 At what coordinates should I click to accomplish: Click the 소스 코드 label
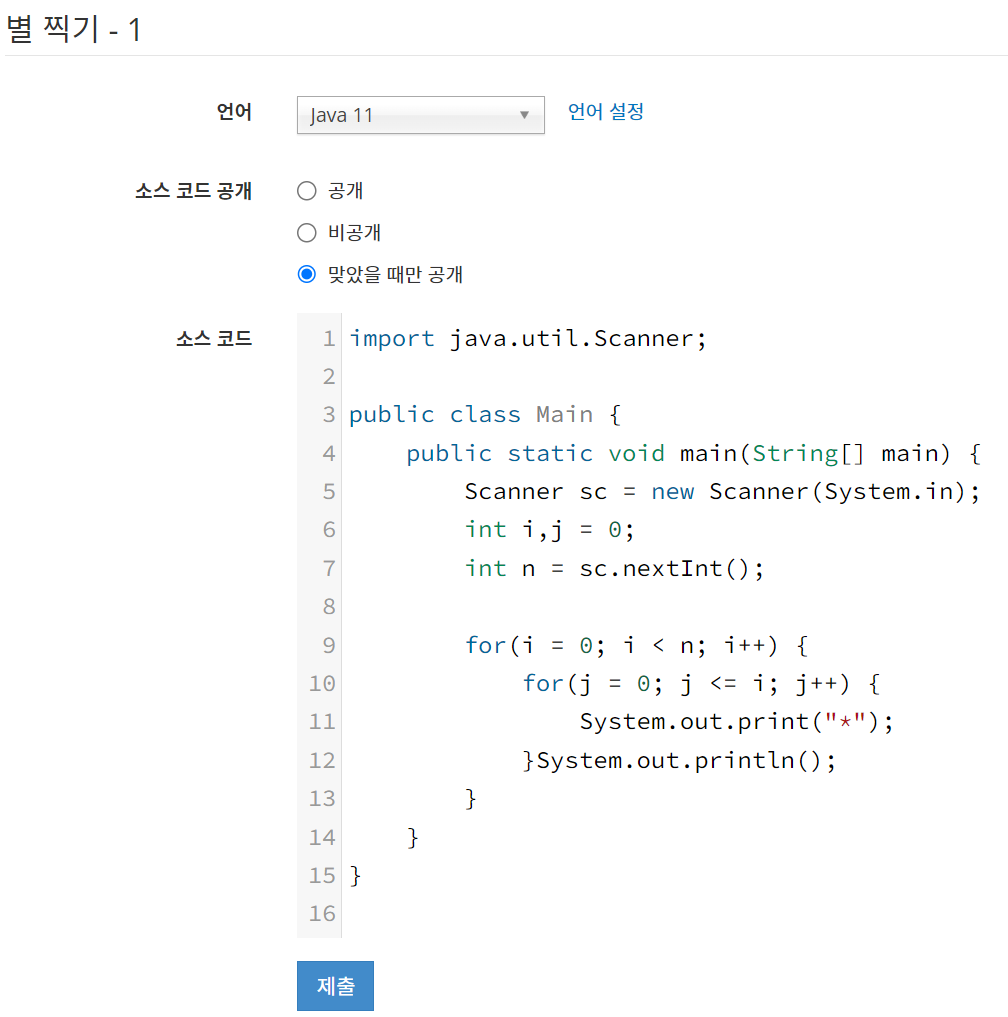214,339
